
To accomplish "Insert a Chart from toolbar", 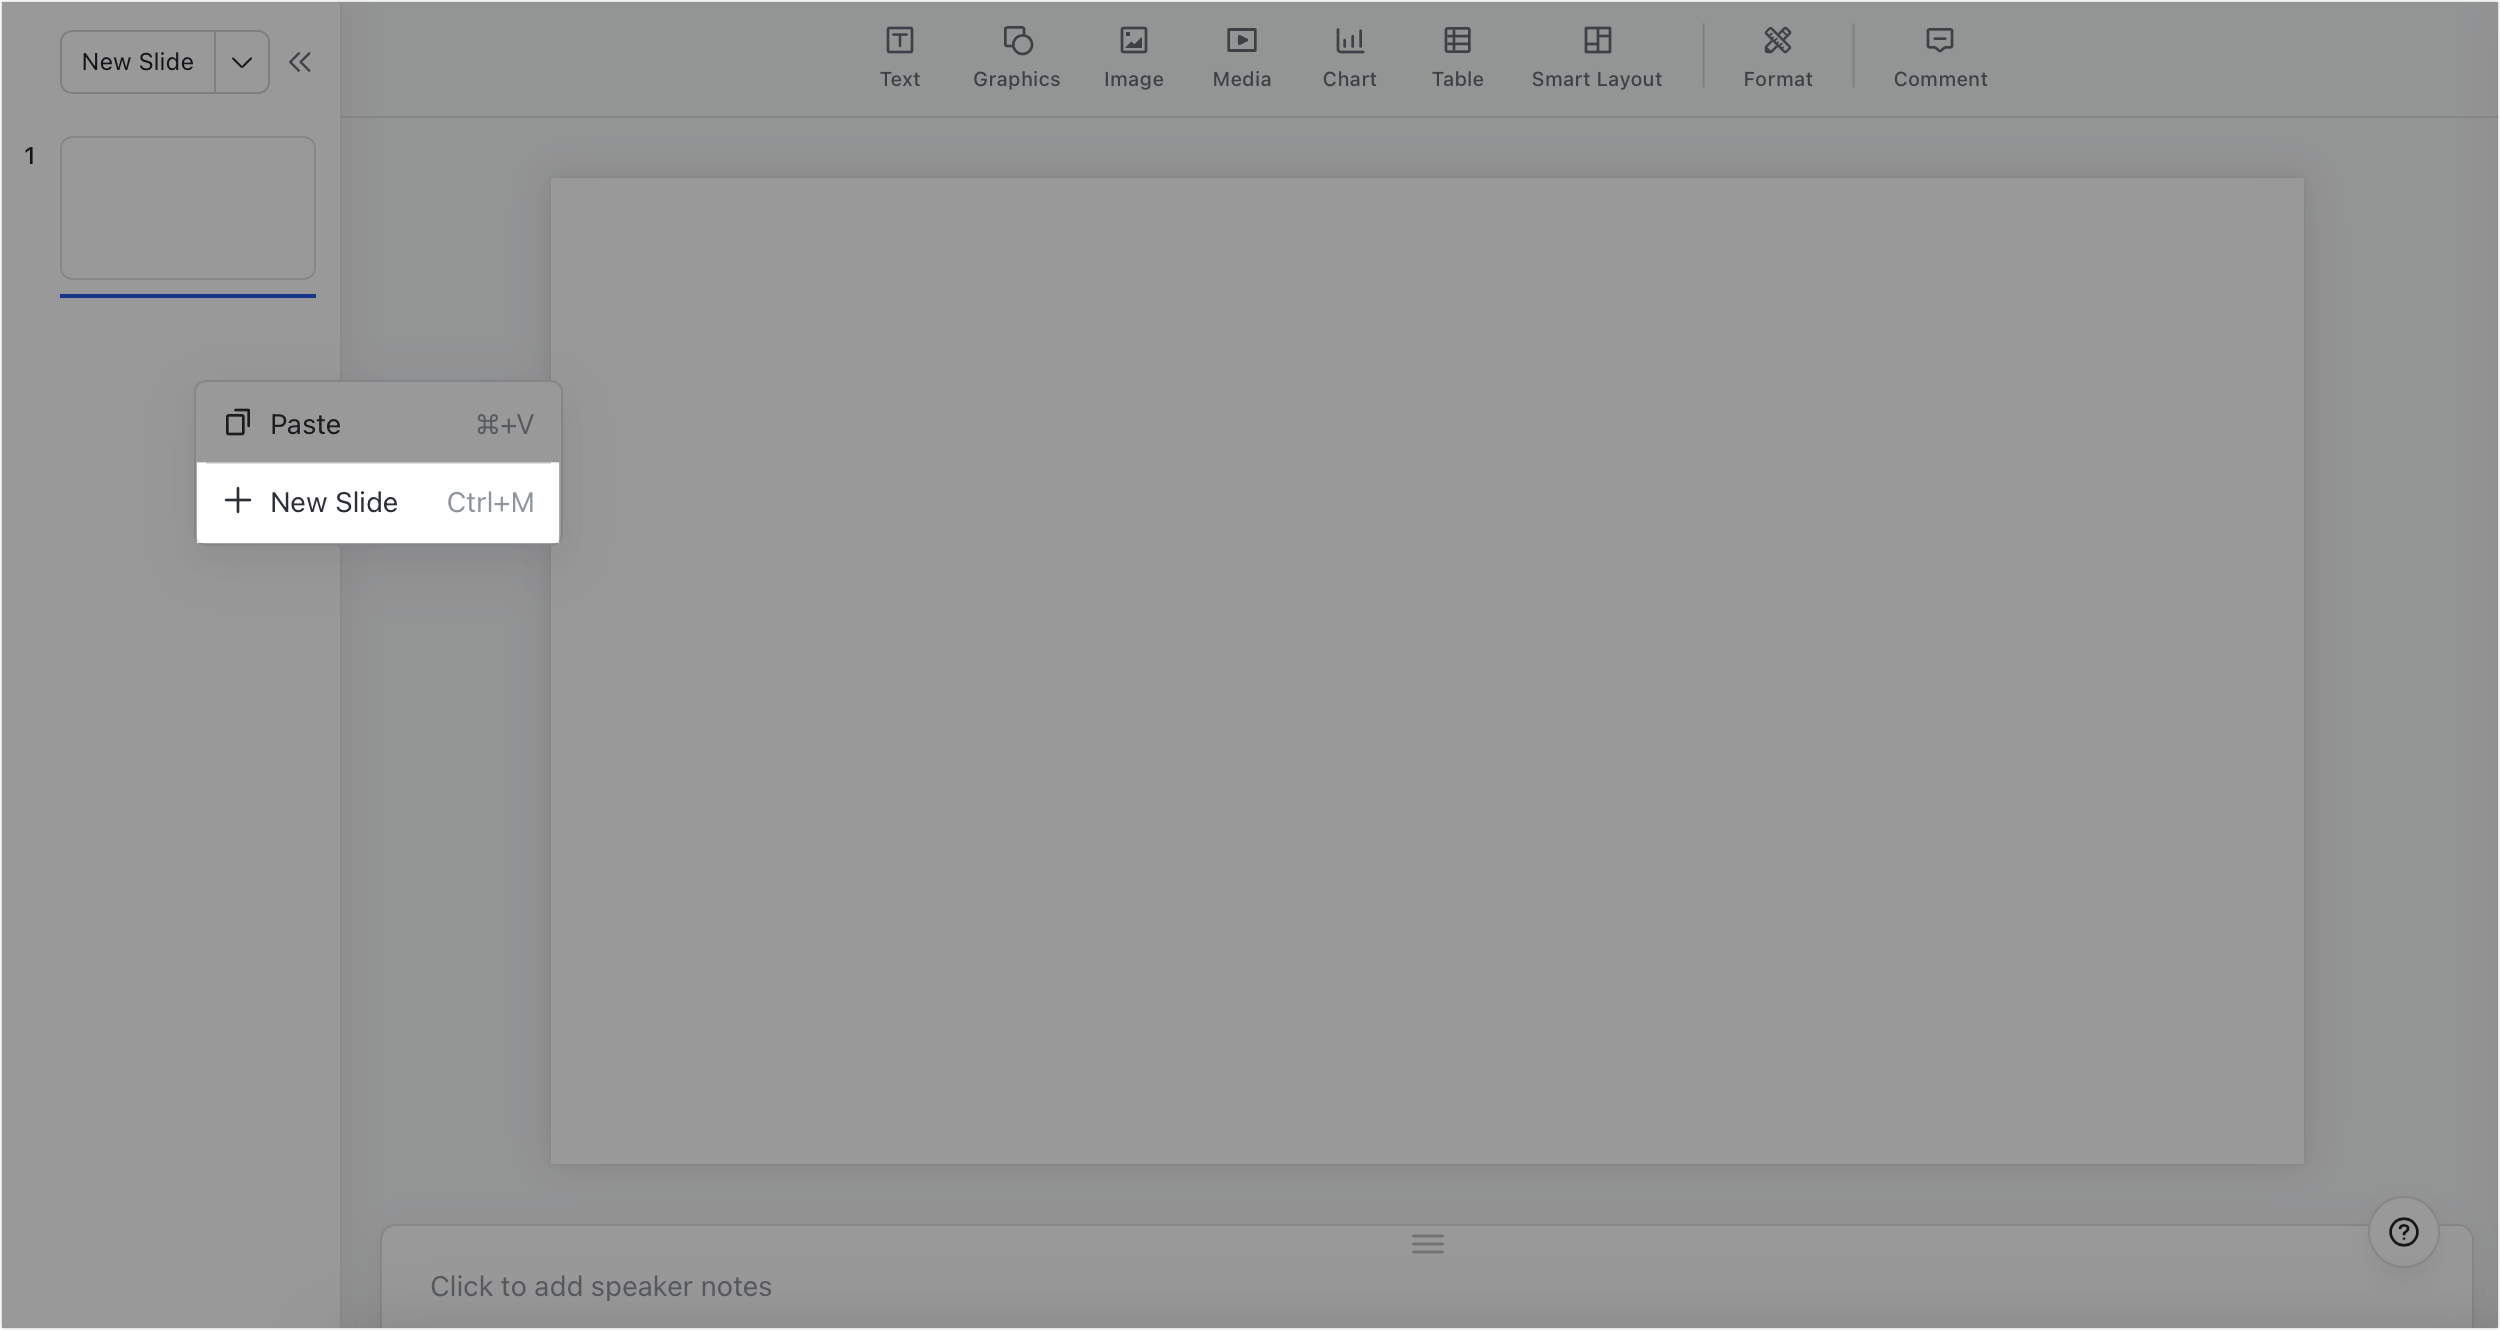I will click(1349, 57).
